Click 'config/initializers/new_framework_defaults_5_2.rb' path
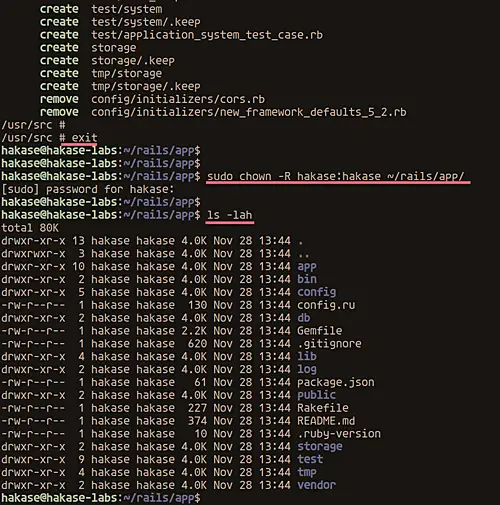 click(x=249, y=112)
